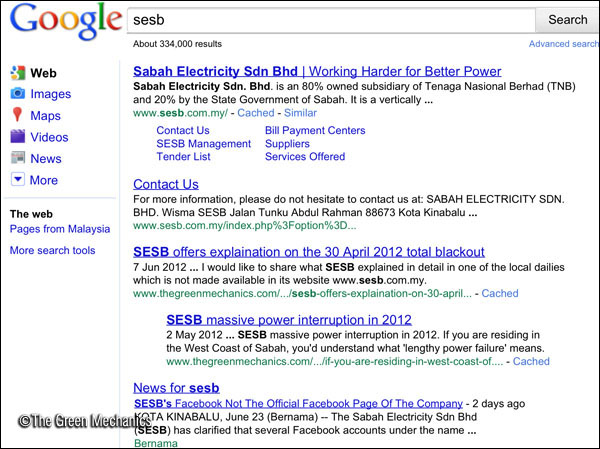Open News for sesb heading

(176, 388)
